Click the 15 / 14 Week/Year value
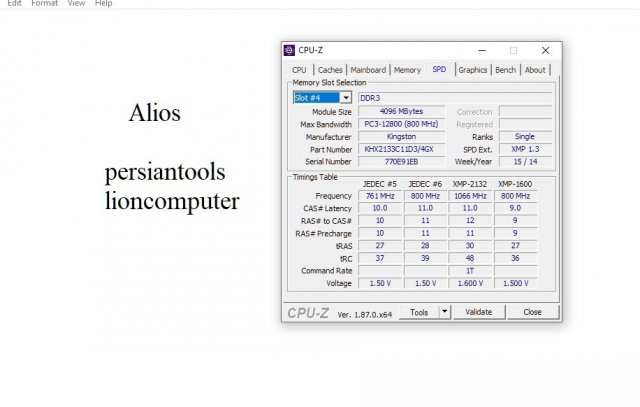This screenshot has height=407, width=640. [525, 162]
